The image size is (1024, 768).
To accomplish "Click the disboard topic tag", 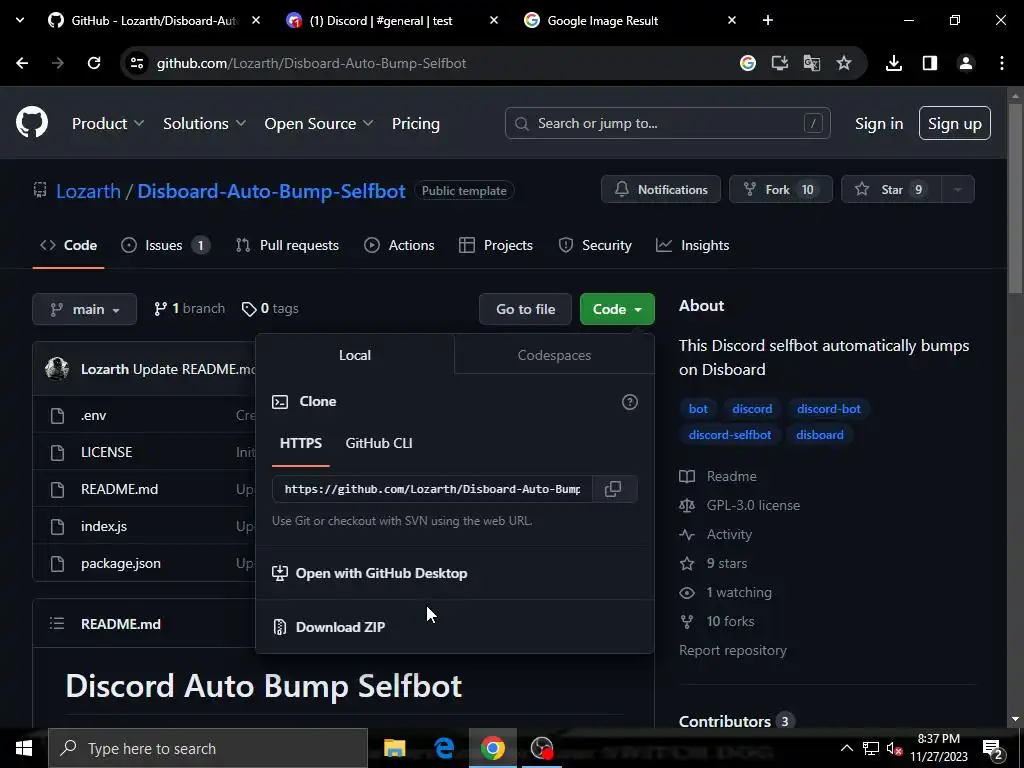I will point(820,435).
